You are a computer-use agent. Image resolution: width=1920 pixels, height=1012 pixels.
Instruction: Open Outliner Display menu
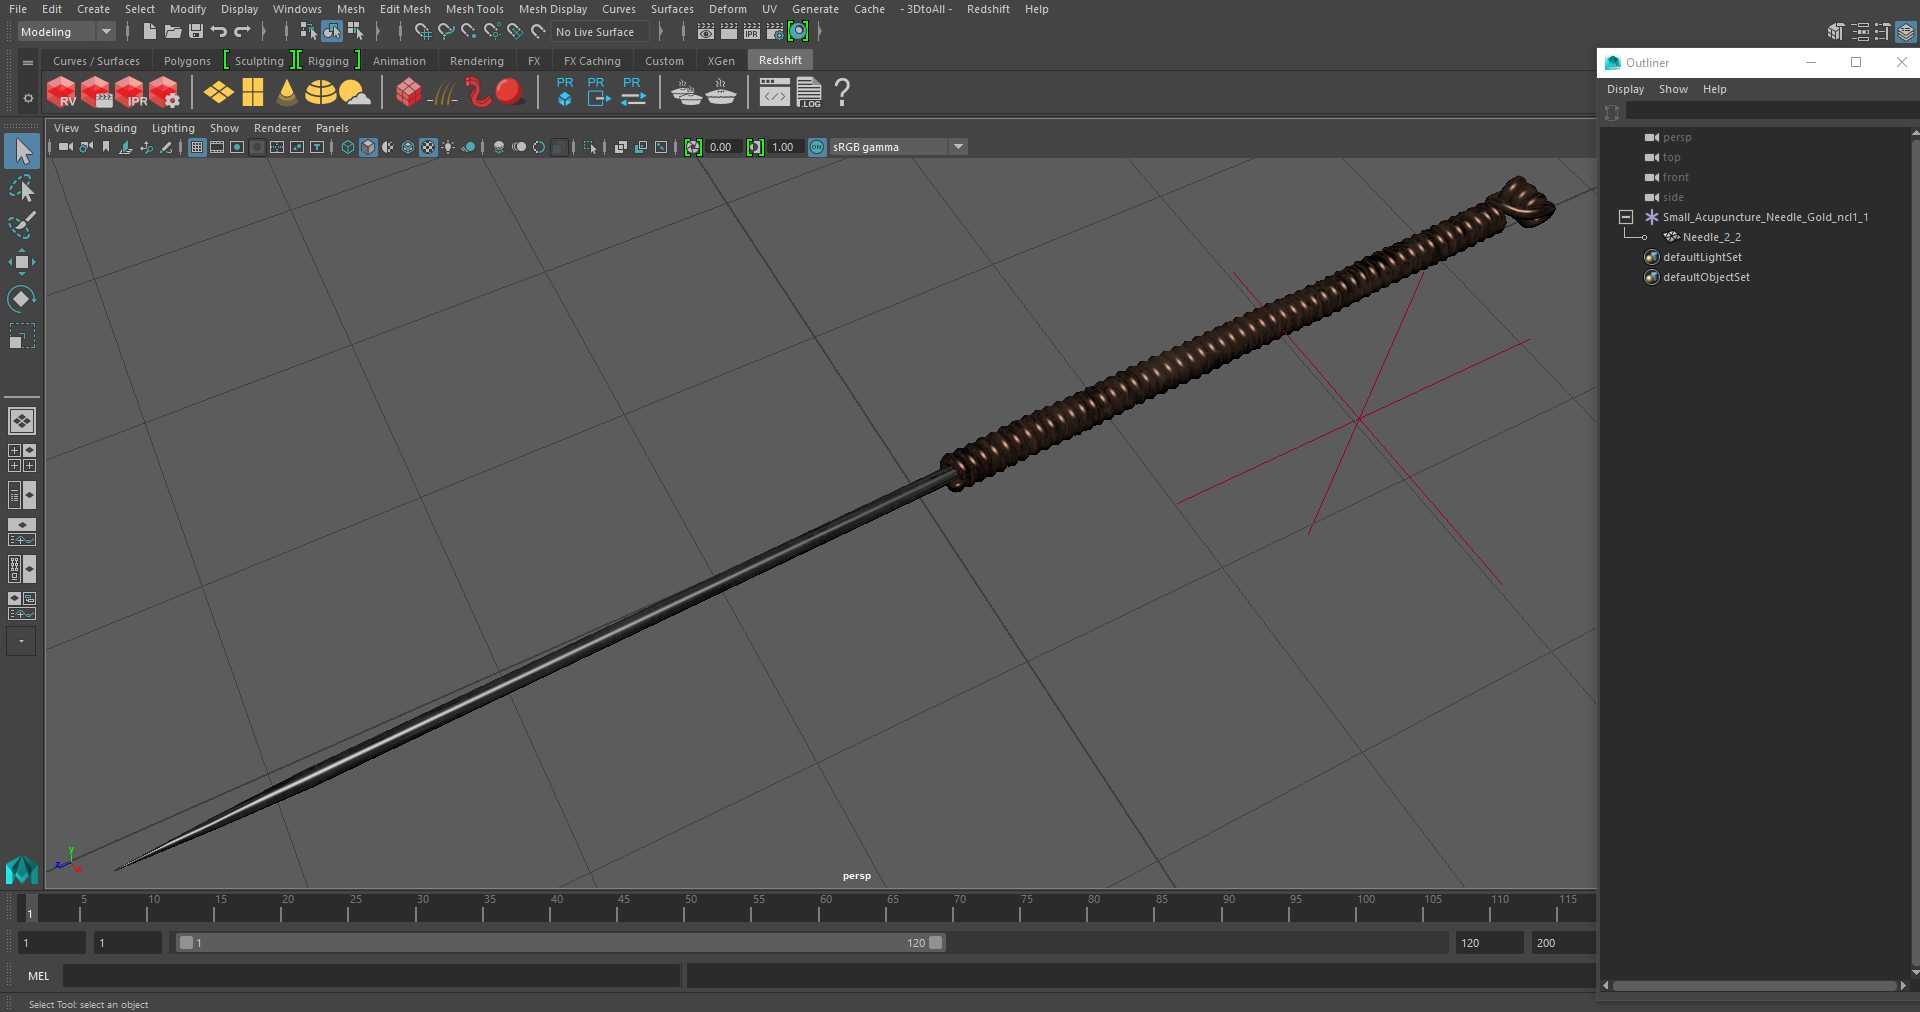tap(1625, 89)
